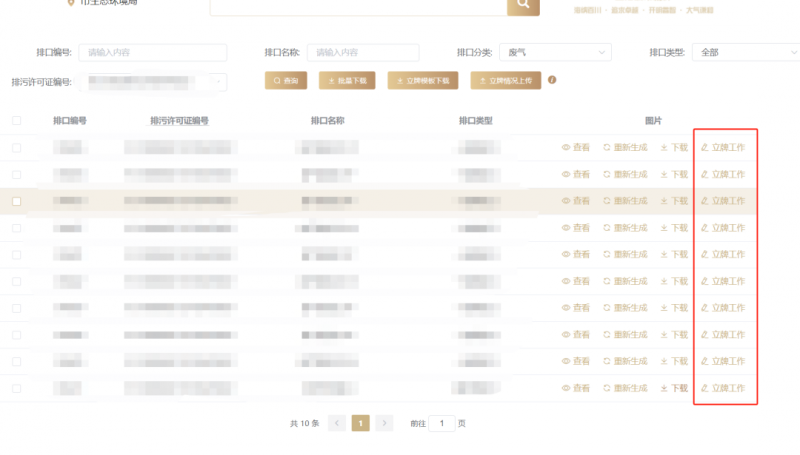Click page number 1 in pagination

(360, 423)
